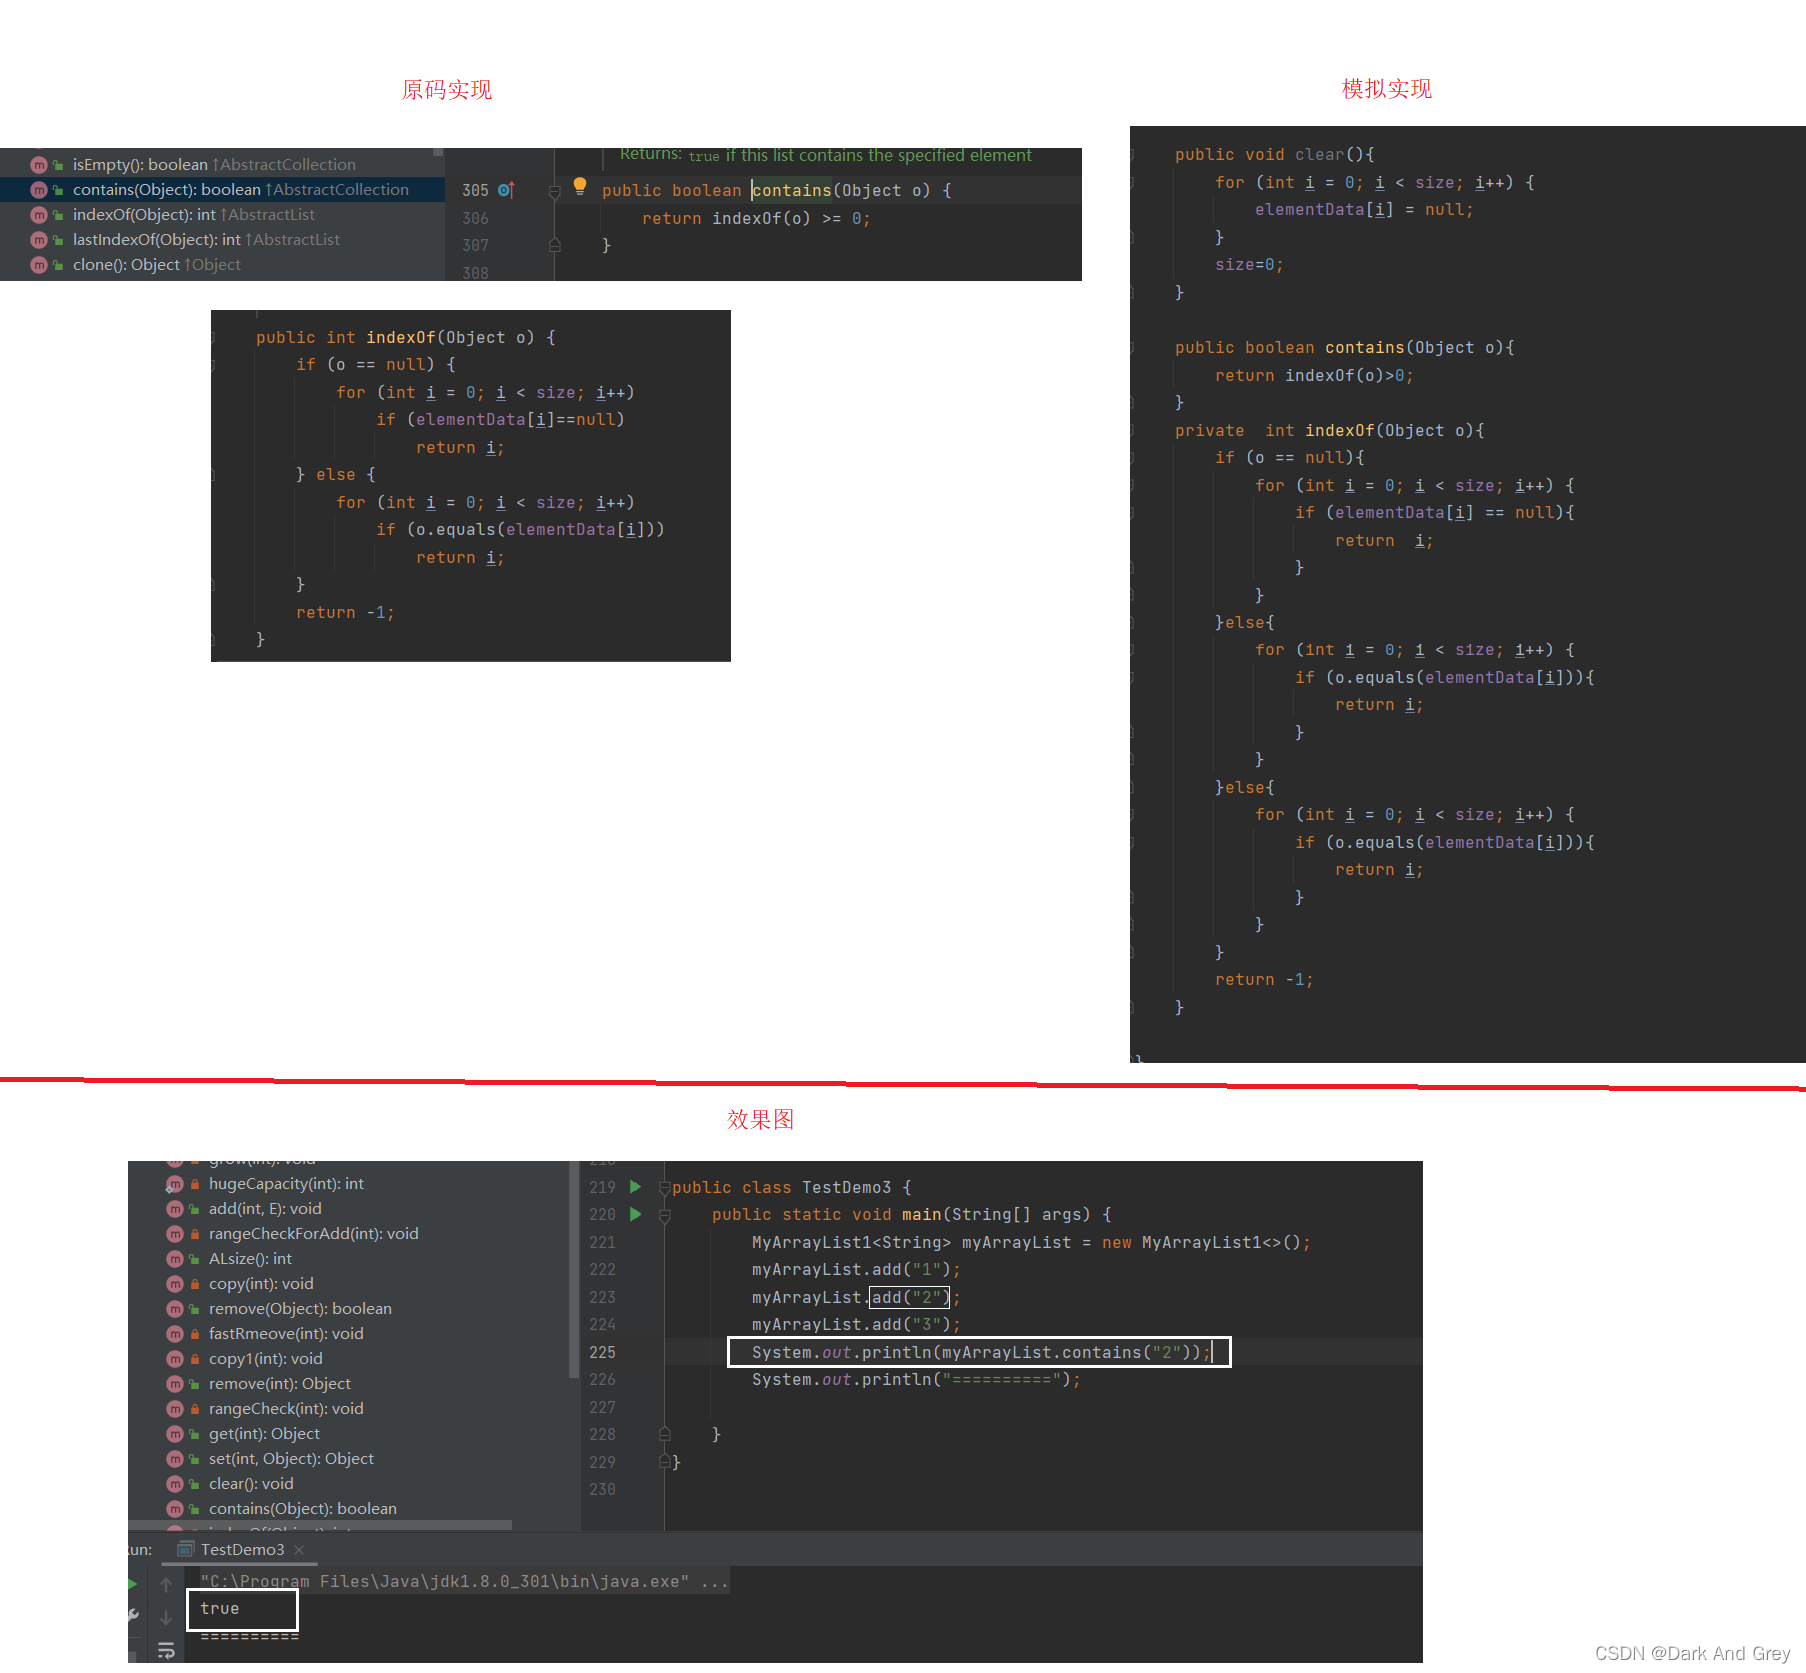
Task: Show intention actions via the yellow light bulb
Action: (x=580, y=185)
